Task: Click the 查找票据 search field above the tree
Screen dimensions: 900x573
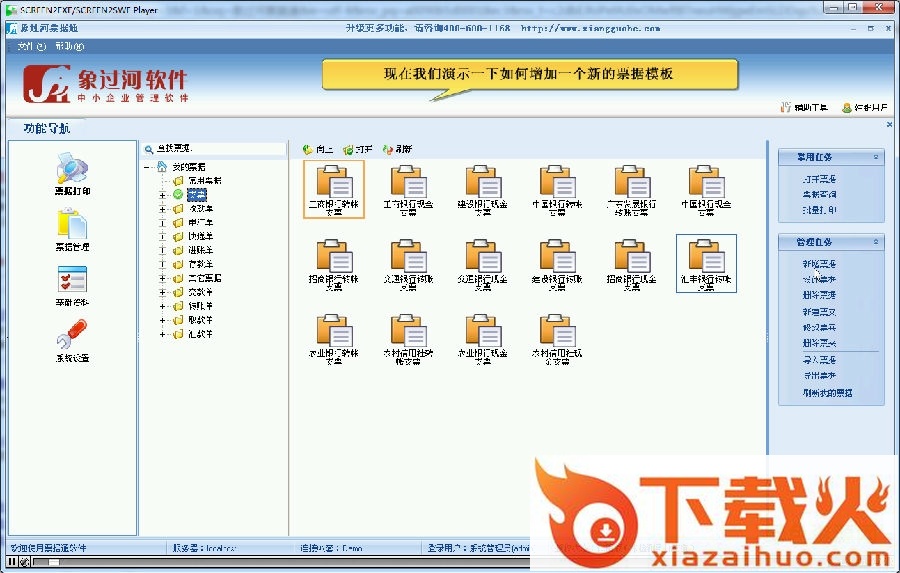Action: [x=210, y=148]
